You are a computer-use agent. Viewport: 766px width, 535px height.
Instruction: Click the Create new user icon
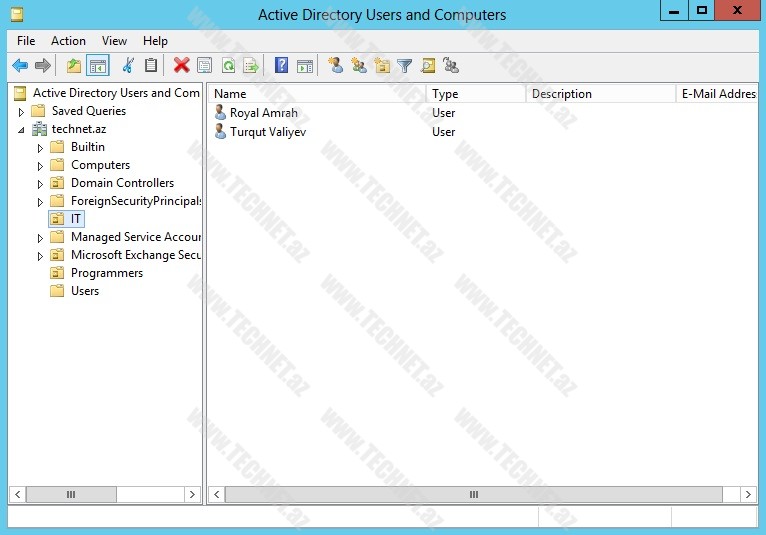tap(335, 66)
